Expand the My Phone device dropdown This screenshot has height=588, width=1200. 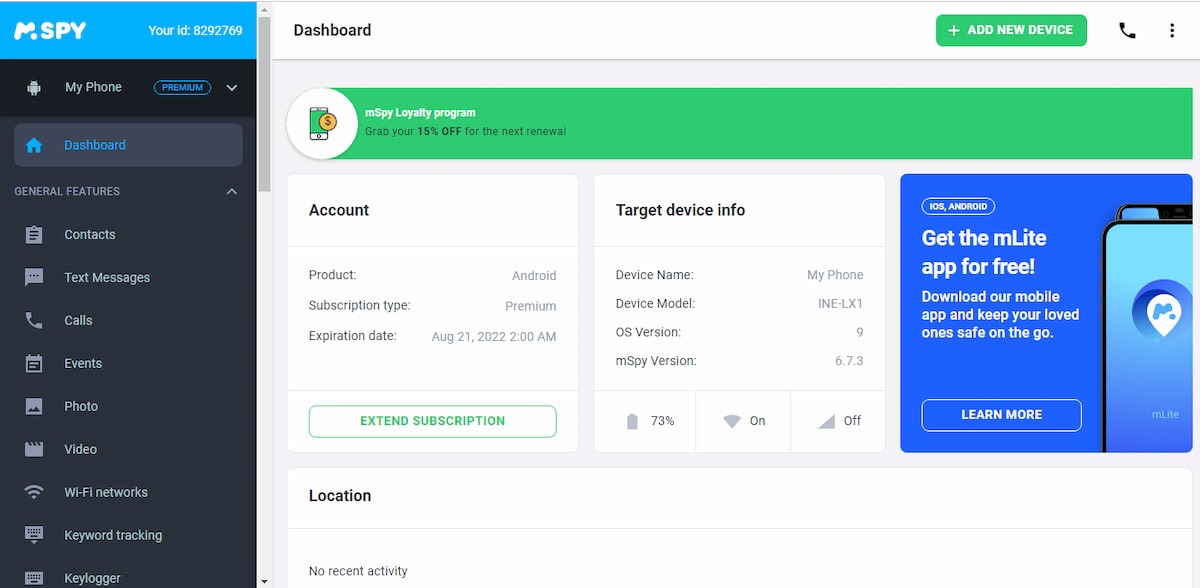pyautogui.click(x=232, y=87)
